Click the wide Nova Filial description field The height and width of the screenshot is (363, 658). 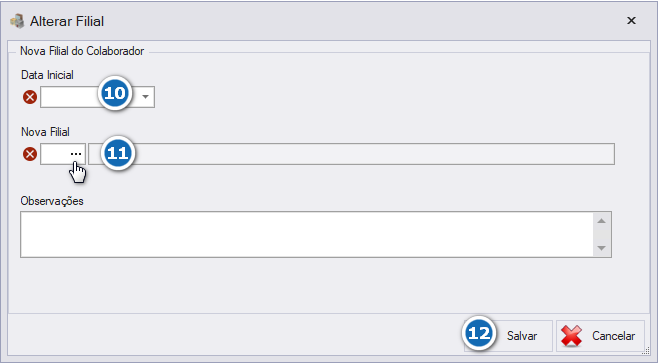[x=351, y=154]
